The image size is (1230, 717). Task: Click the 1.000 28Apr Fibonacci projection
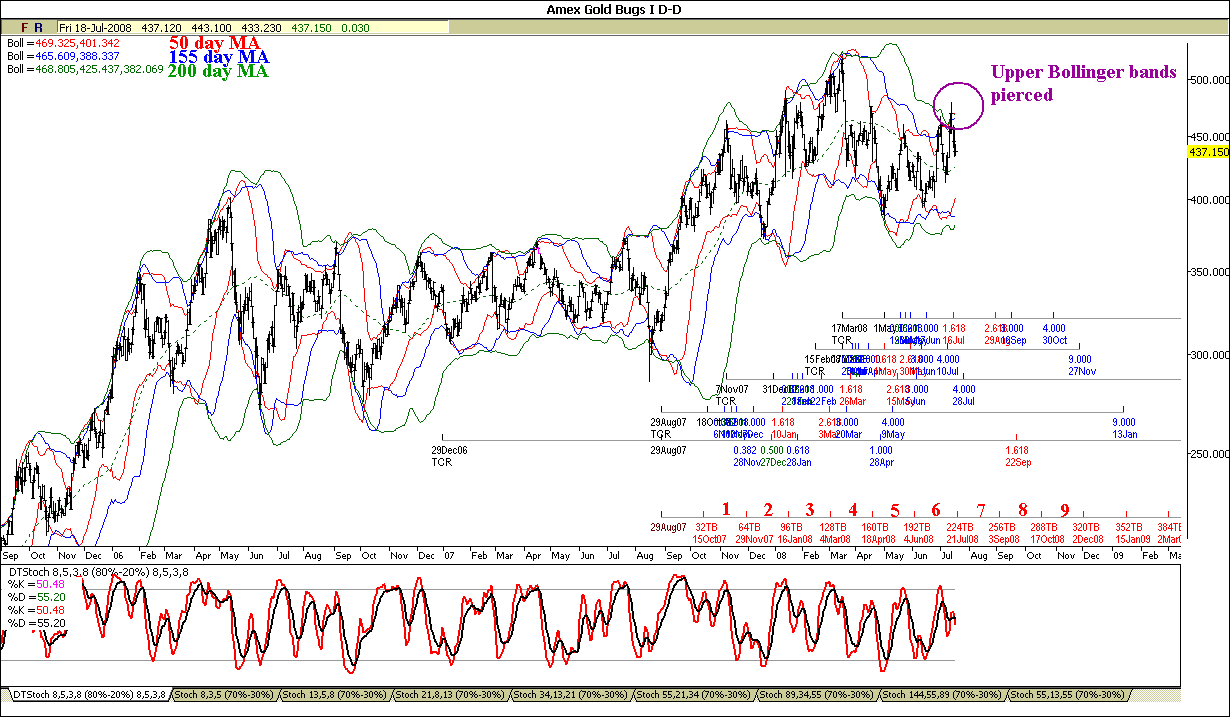(881, 456)
